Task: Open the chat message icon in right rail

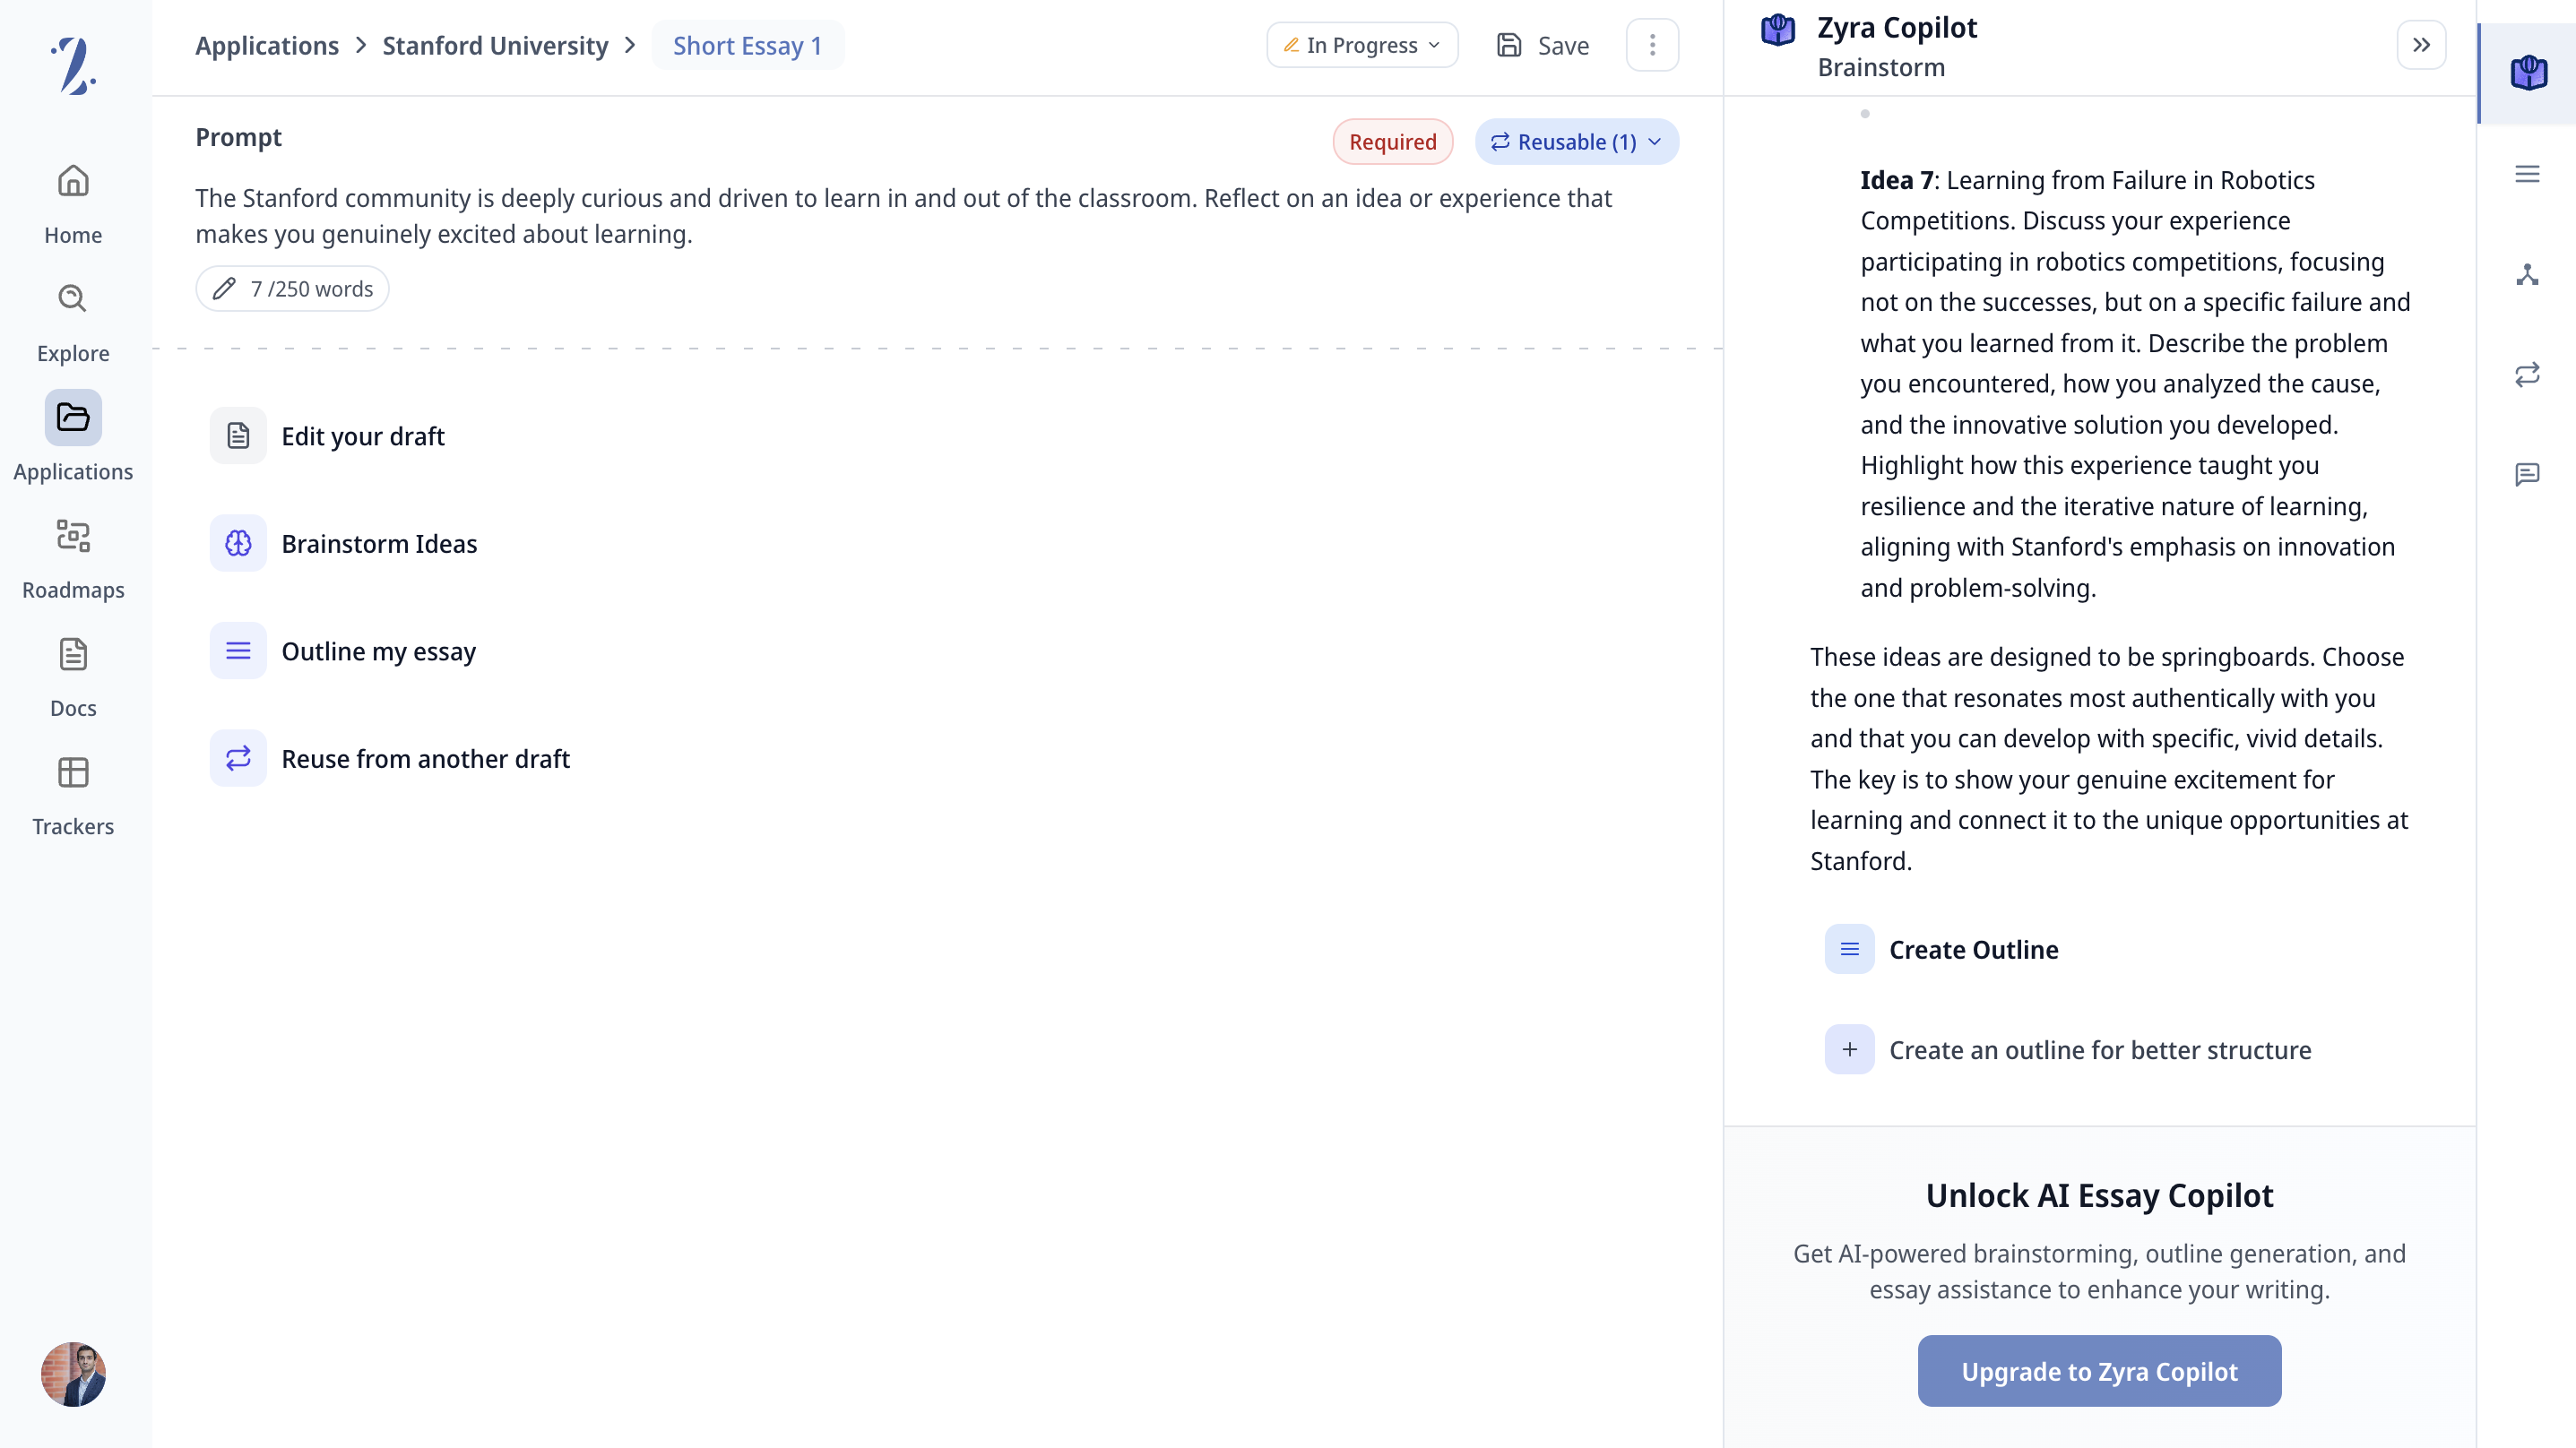Action: coord(2527,474)
